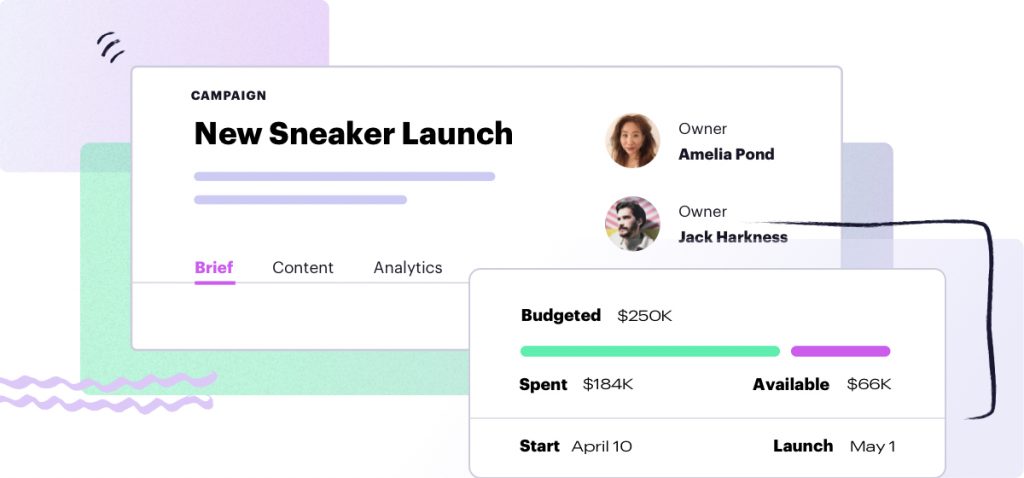1024x478 pixels.
Task: Select the Launch date May 1
Action: tap(872, 447)
